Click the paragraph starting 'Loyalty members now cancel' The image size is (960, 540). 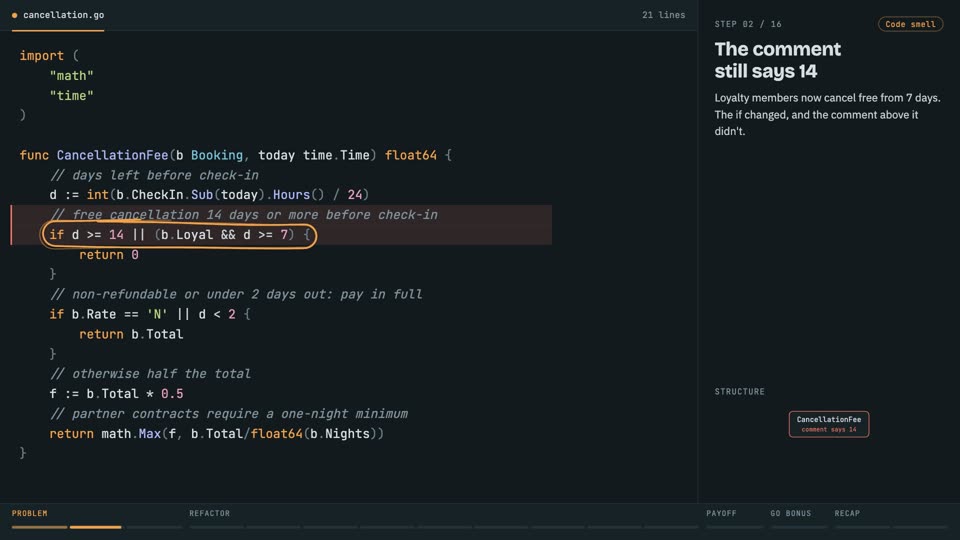[x=827, y=114]
